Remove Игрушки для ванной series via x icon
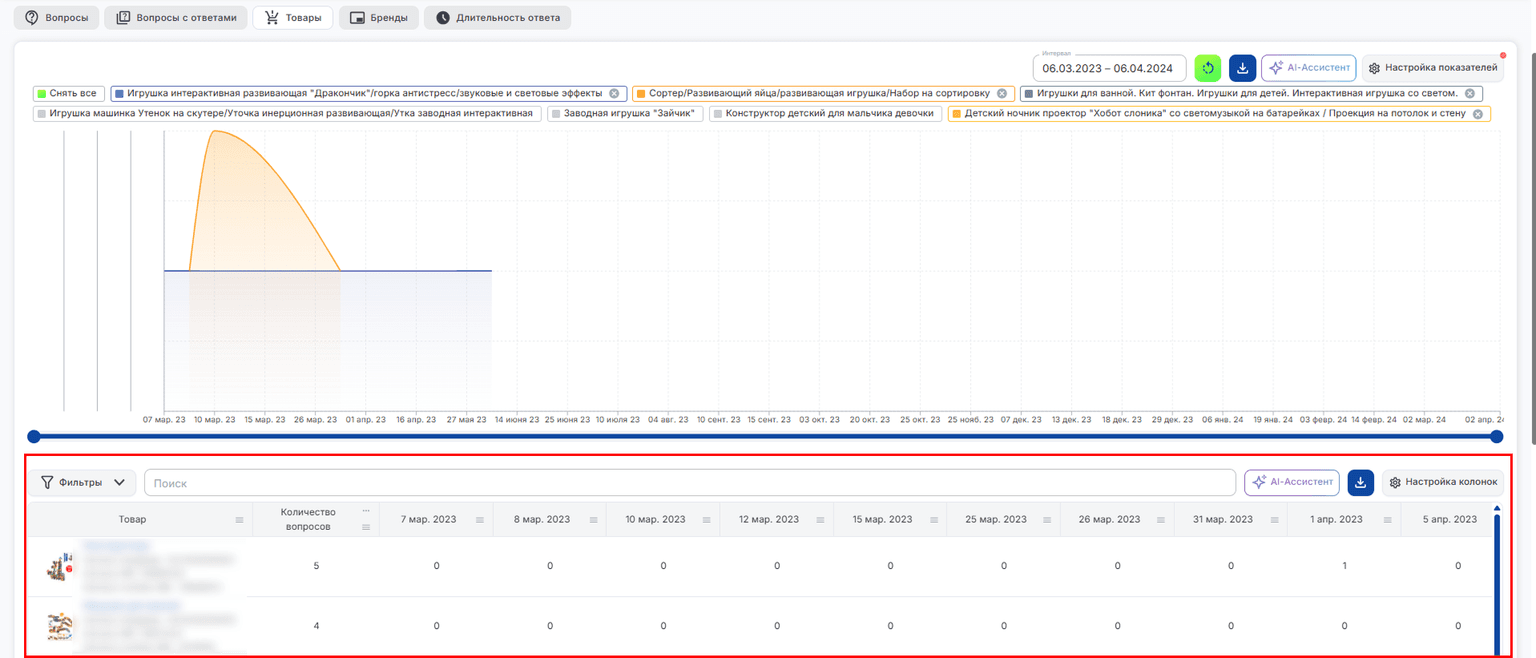 pos(1470,93)
